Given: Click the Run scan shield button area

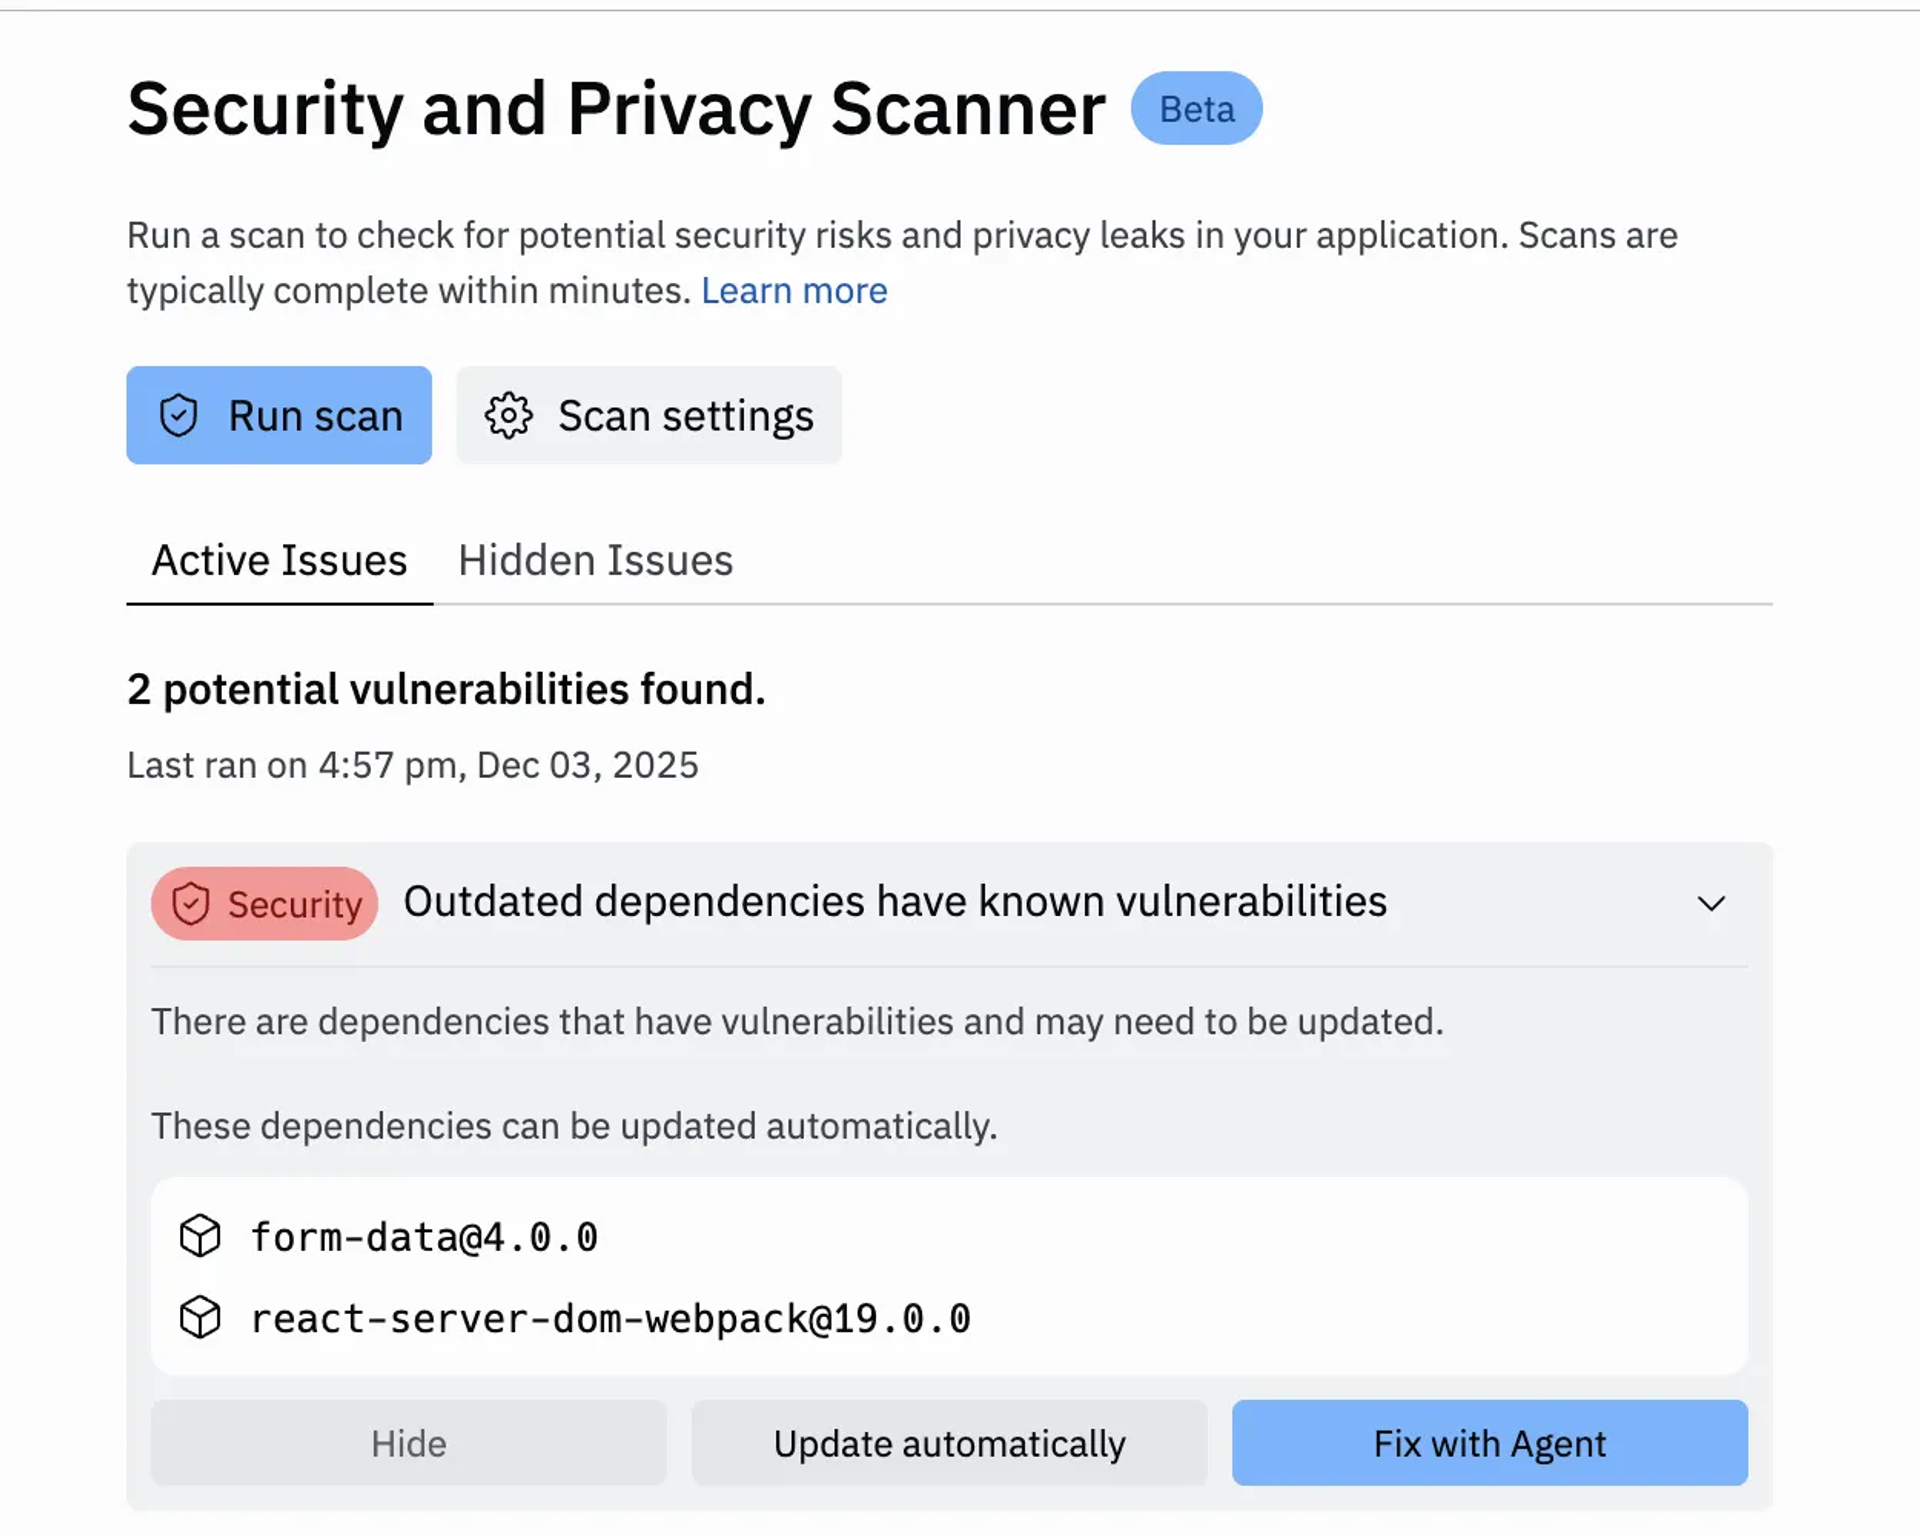Looking at the screenshot, I should [x=279, y=415].
